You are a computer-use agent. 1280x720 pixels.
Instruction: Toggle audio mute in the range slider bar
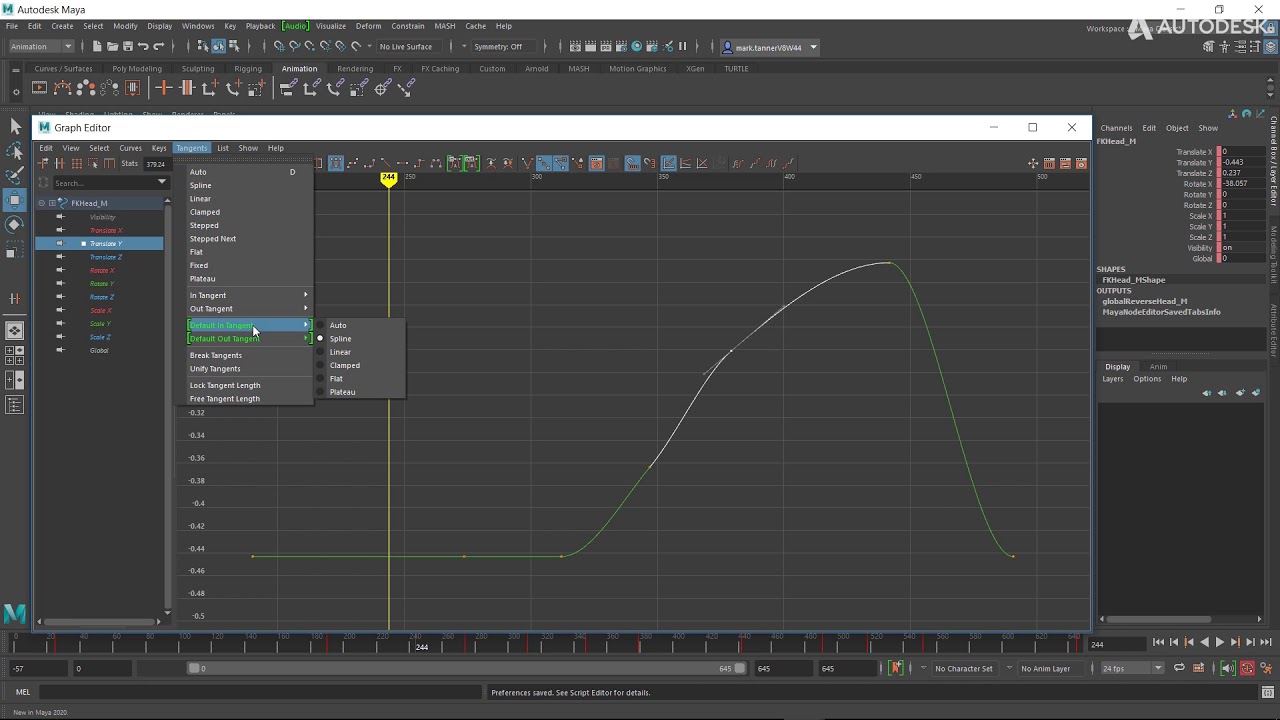1229,668
